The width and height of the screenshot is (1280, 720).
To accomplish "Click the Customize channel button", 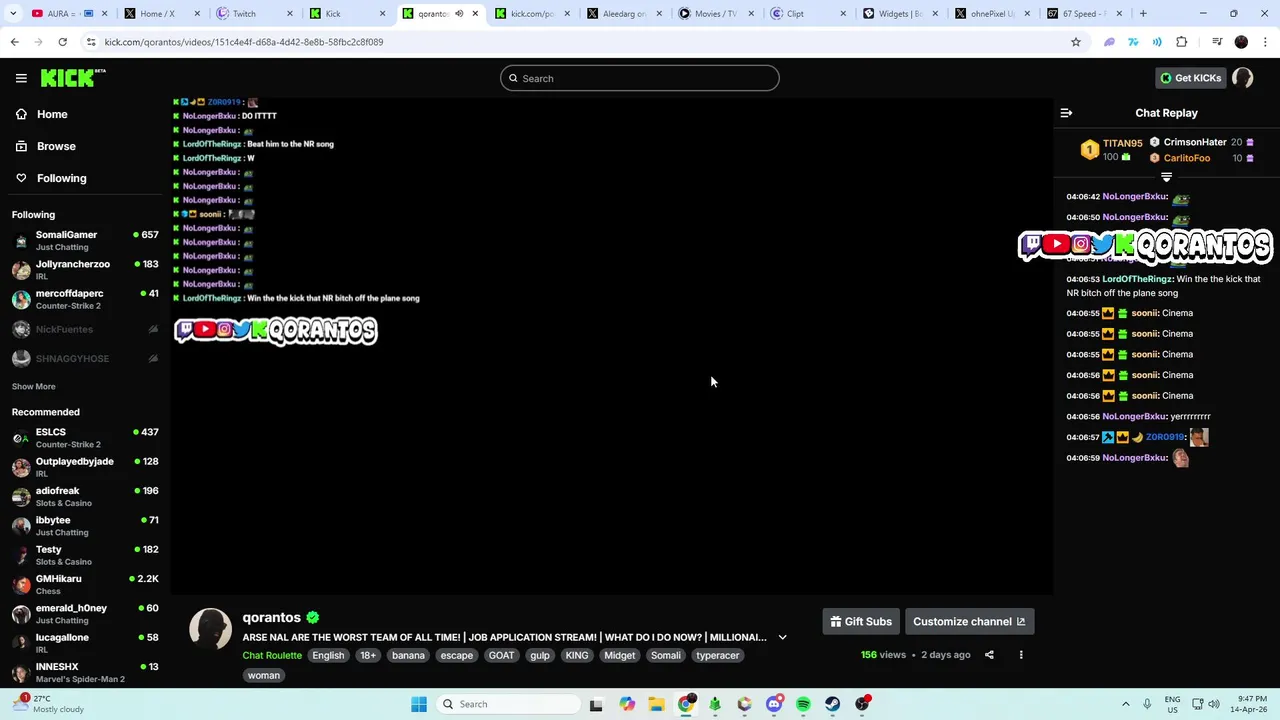I will point(969,622).
